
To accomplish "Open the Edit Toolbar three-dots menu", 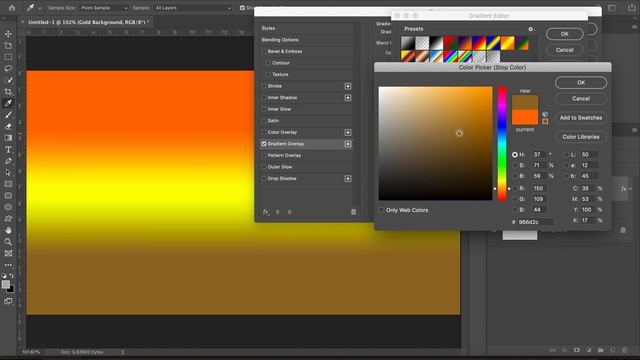I will 8,265.
